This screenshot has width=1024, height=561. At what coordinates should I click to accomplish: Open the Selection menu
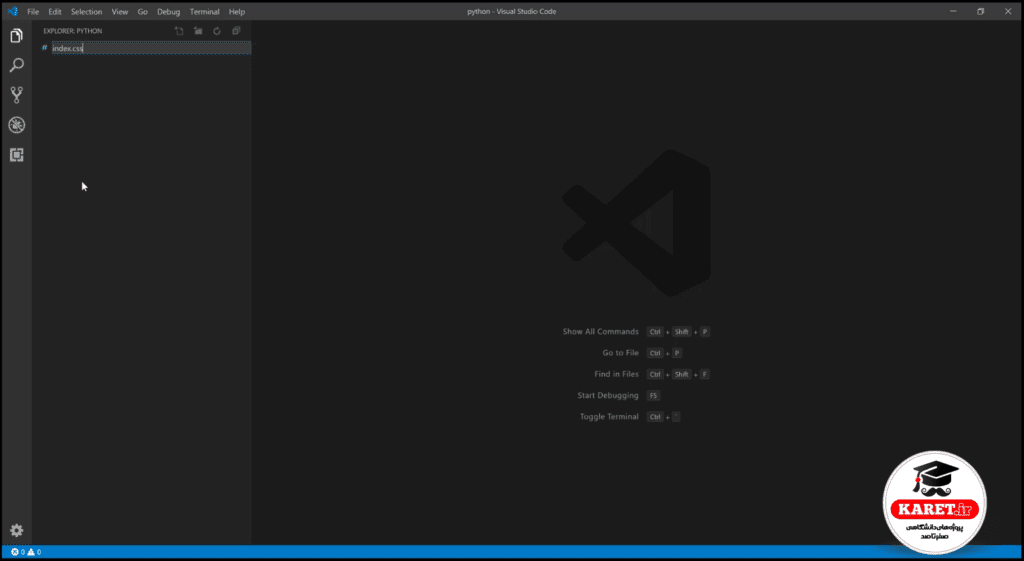pos(86,12)
